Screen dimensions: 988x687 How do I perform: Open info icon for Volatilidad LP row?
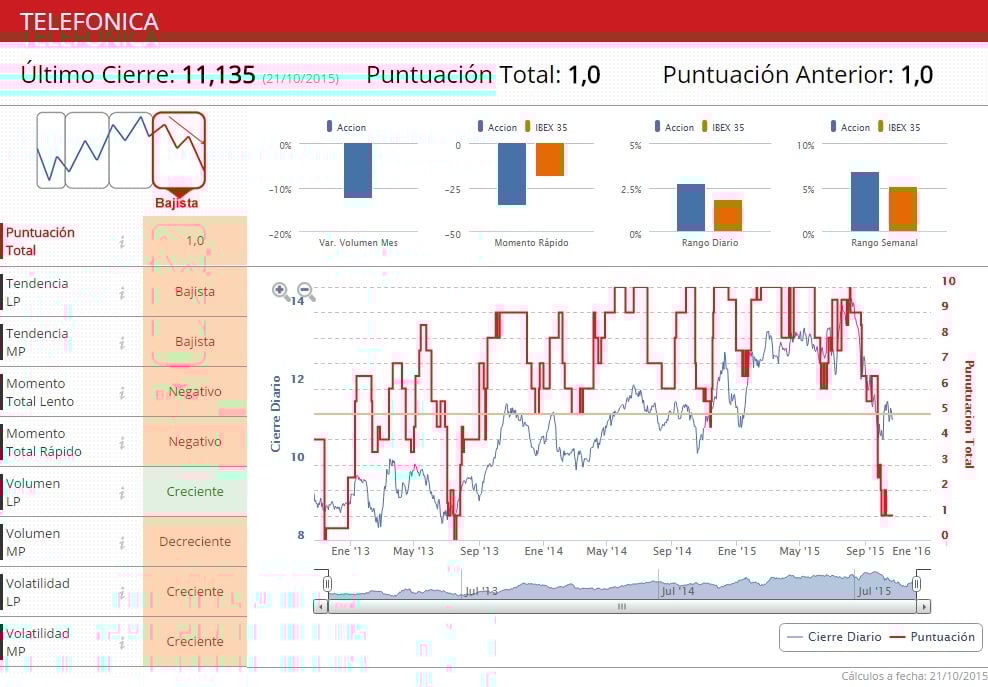122,592
